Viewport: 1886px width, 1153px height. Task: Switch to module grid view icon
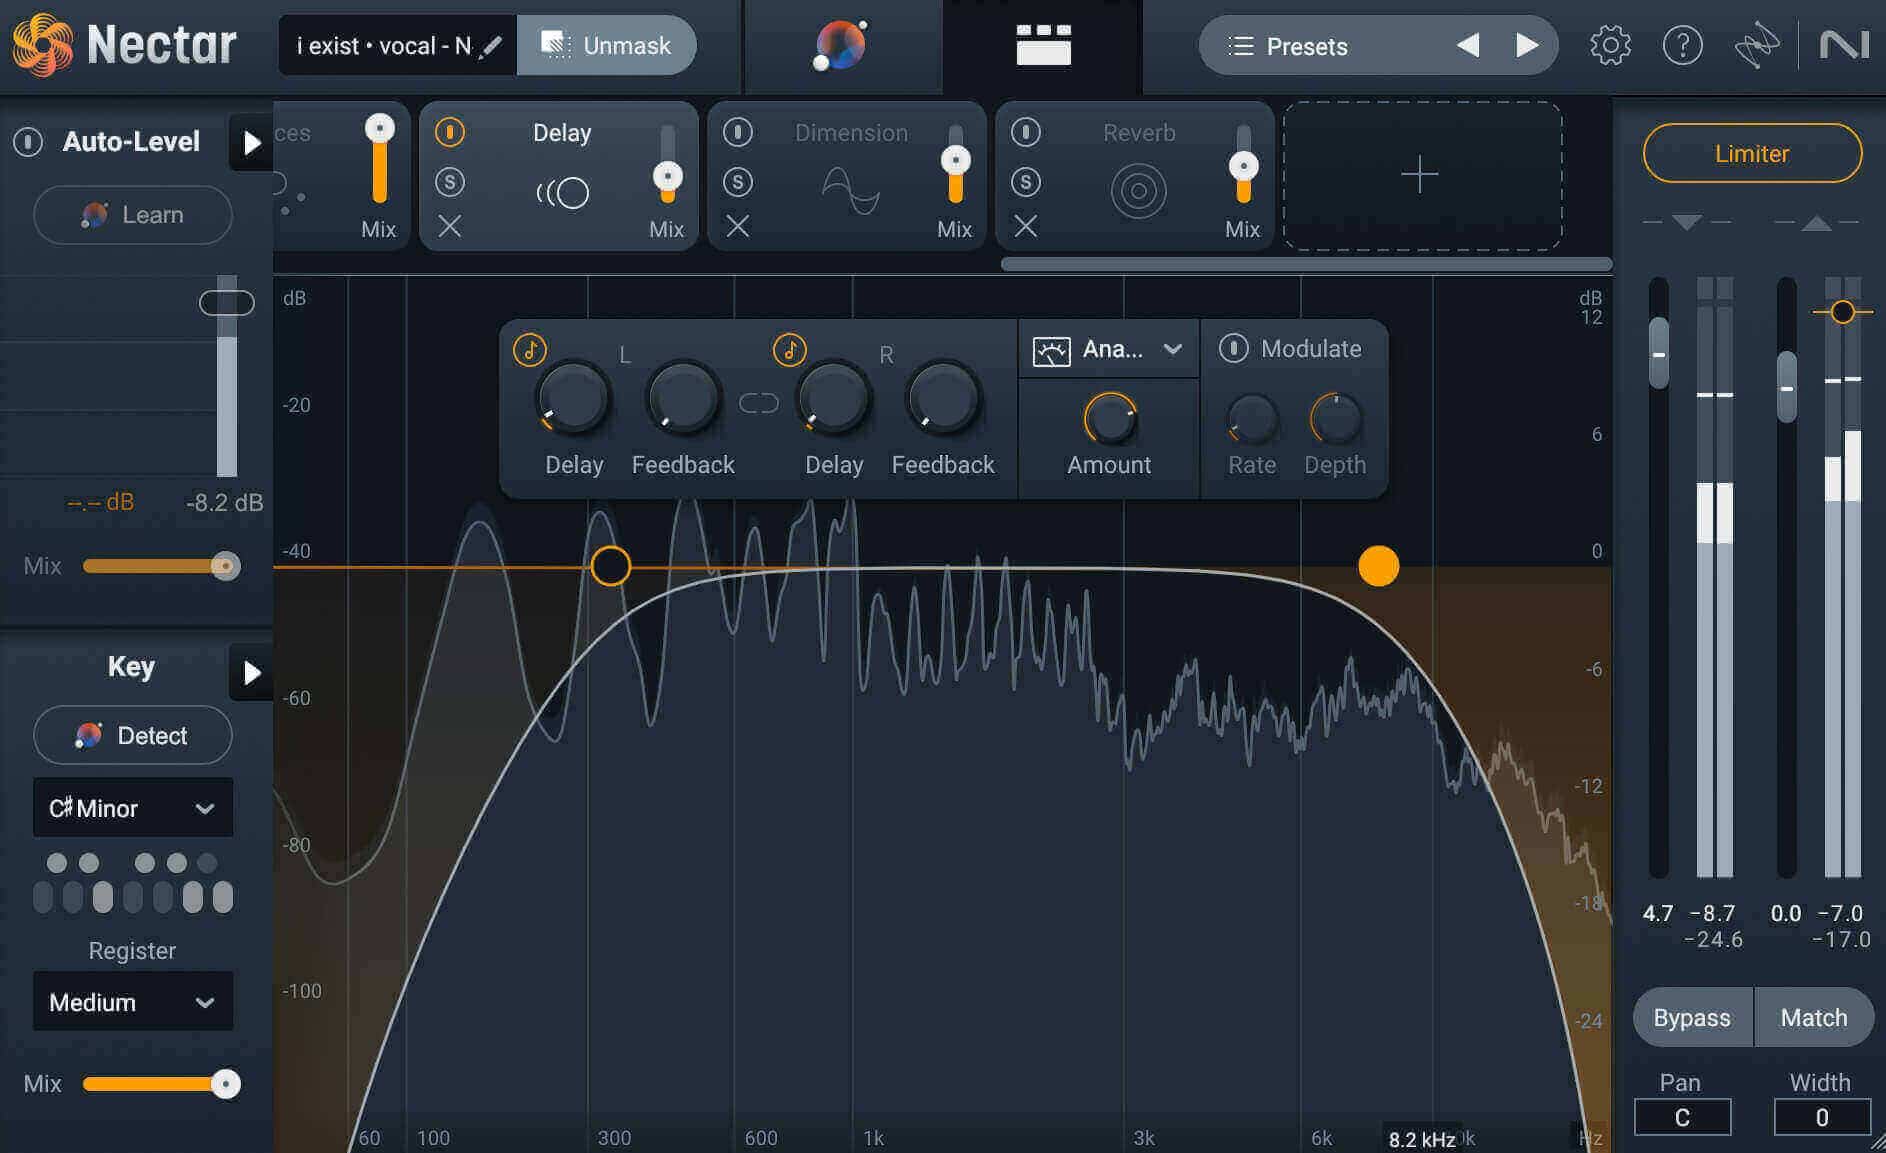1043,45
